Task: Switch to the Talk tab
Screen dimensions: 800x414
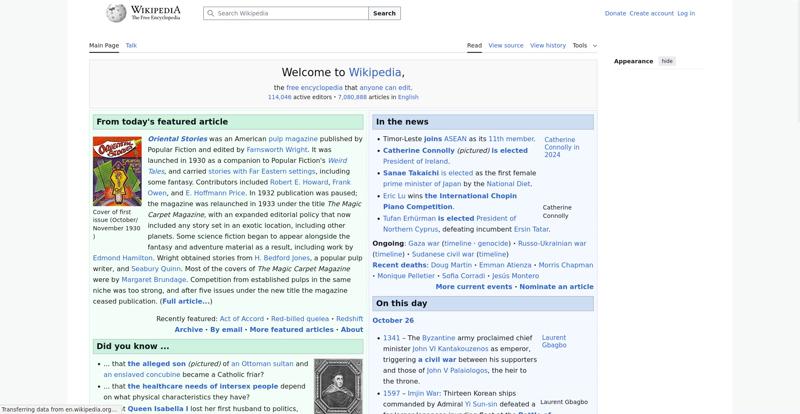Action: [x=131, y=45]
